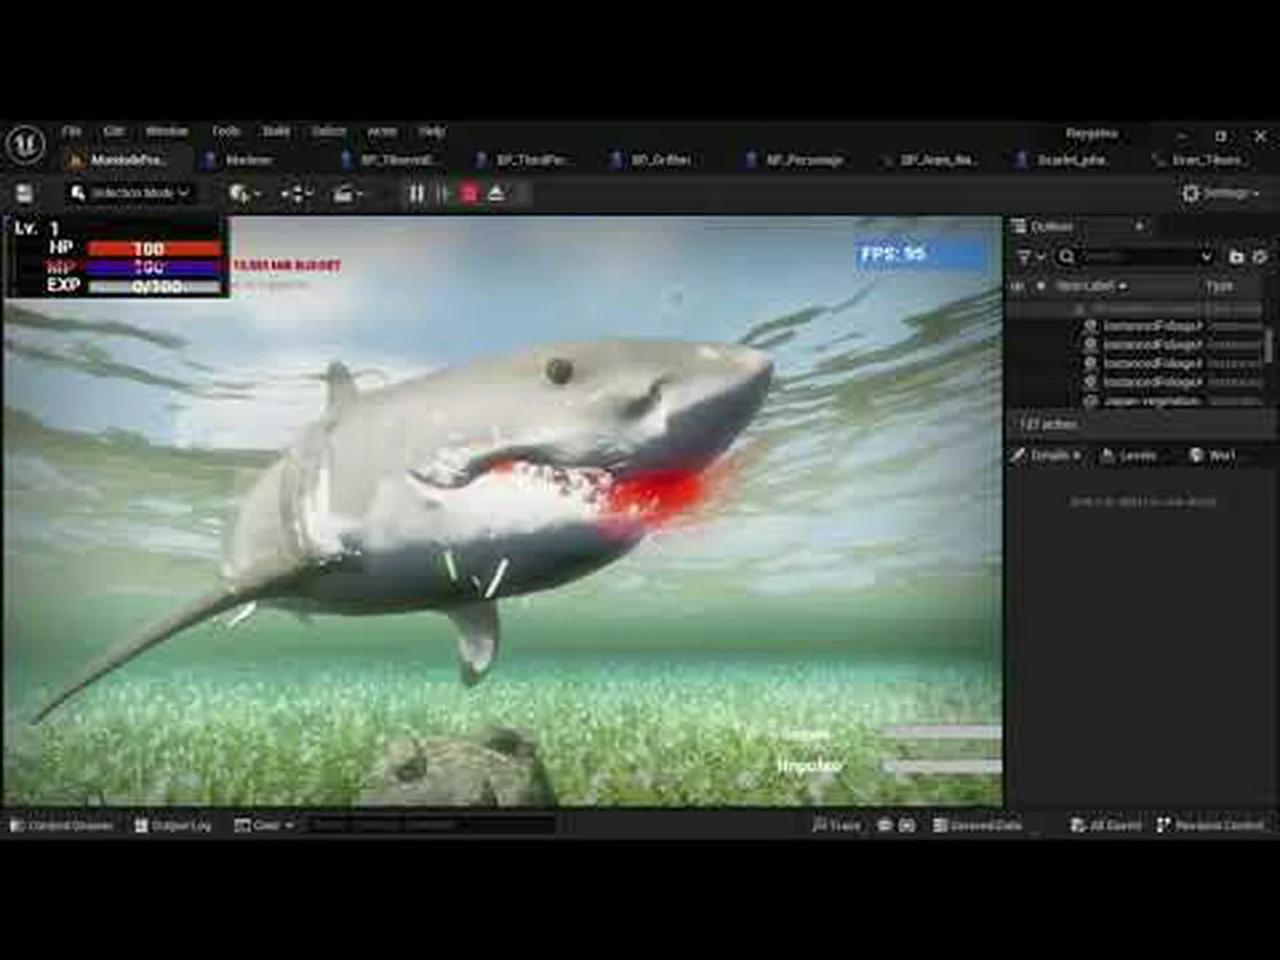Click the Trace status bar icon
1280x960 pixels.
(840, 825)
